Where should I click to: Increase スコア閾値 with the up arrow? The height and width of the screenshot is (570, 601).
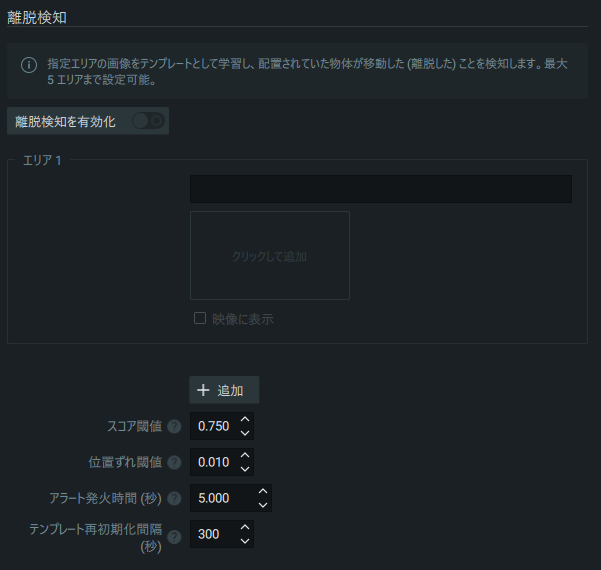(x=245, y=419)
